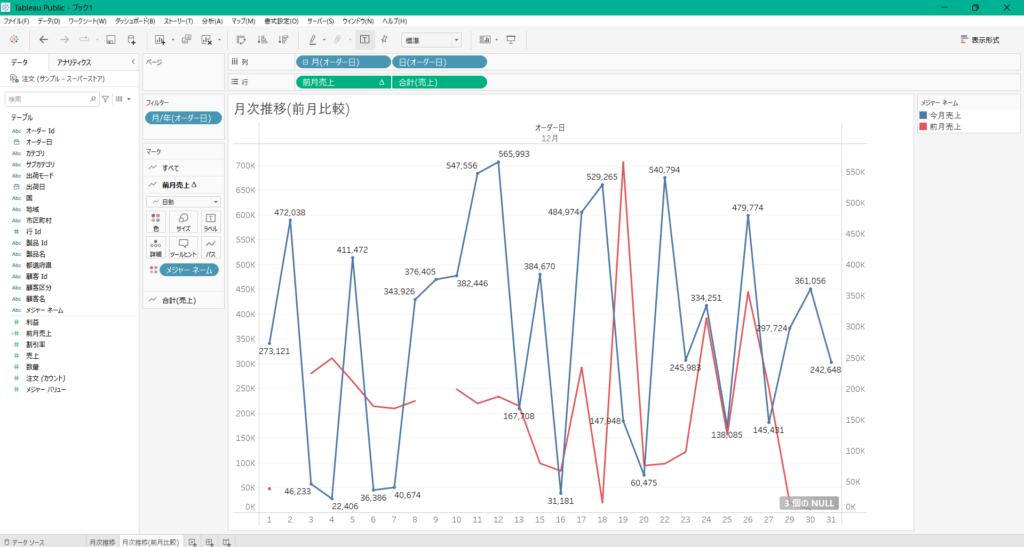The image size is (1024, 547).
Task: Click the Highlight pen icon
Action: (312, 40)
